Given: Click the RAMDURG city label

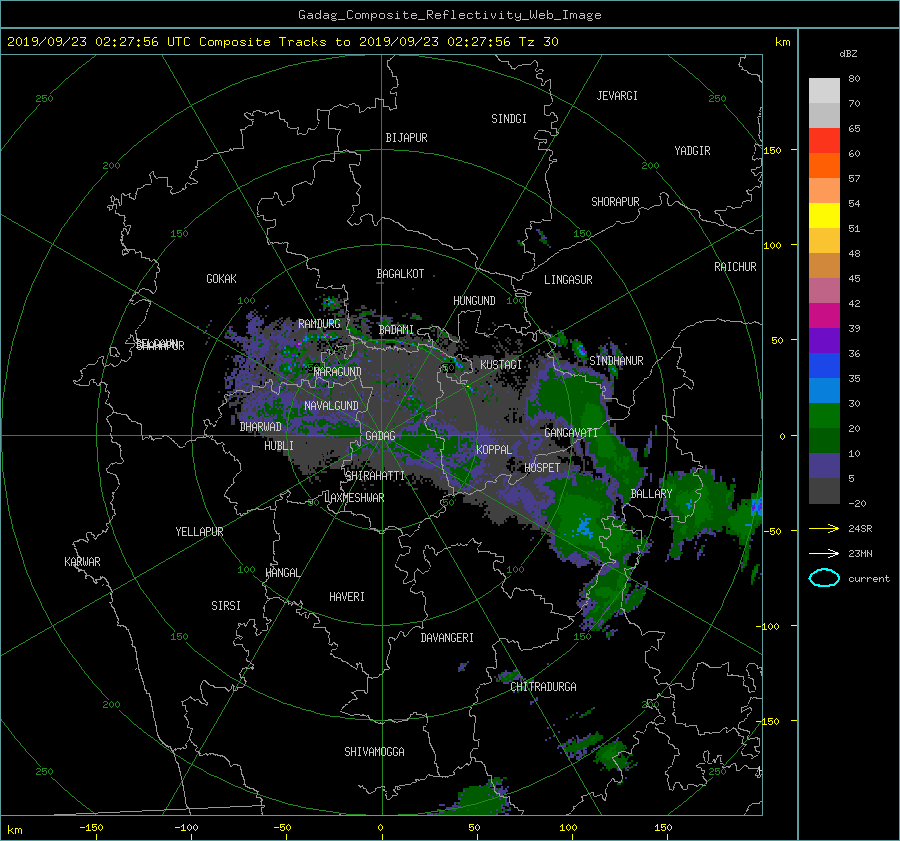Looking at the screenshot, I should pos(319,324).
